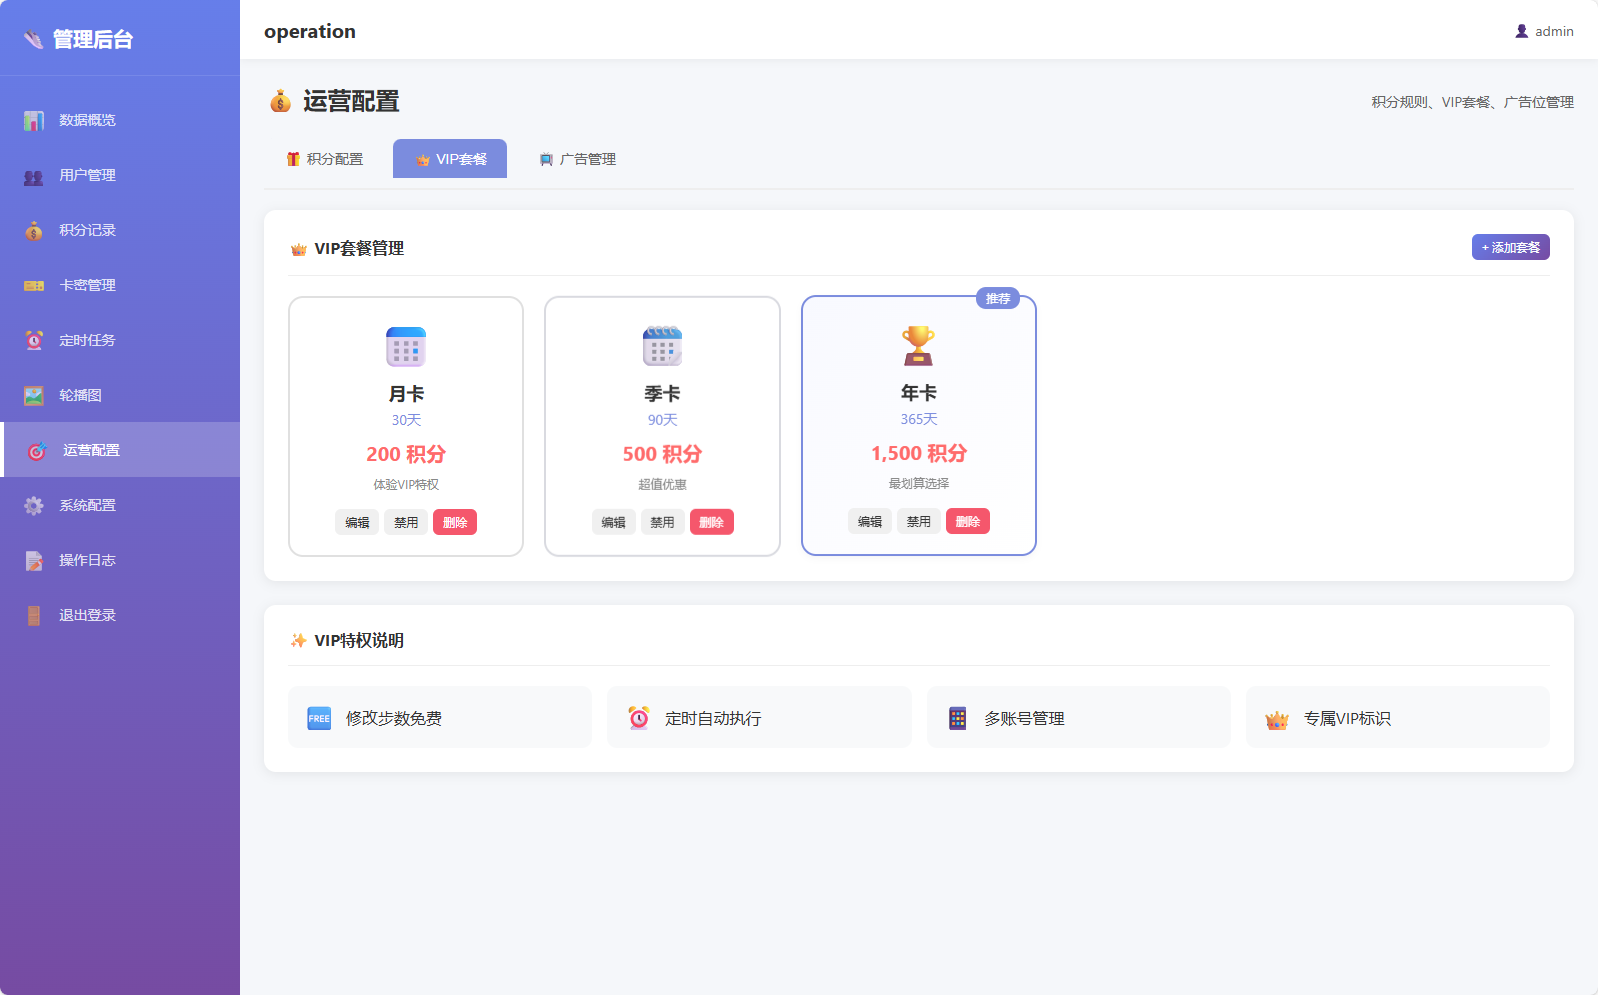Click the 月卡 calendar icon

click(406, 347)
